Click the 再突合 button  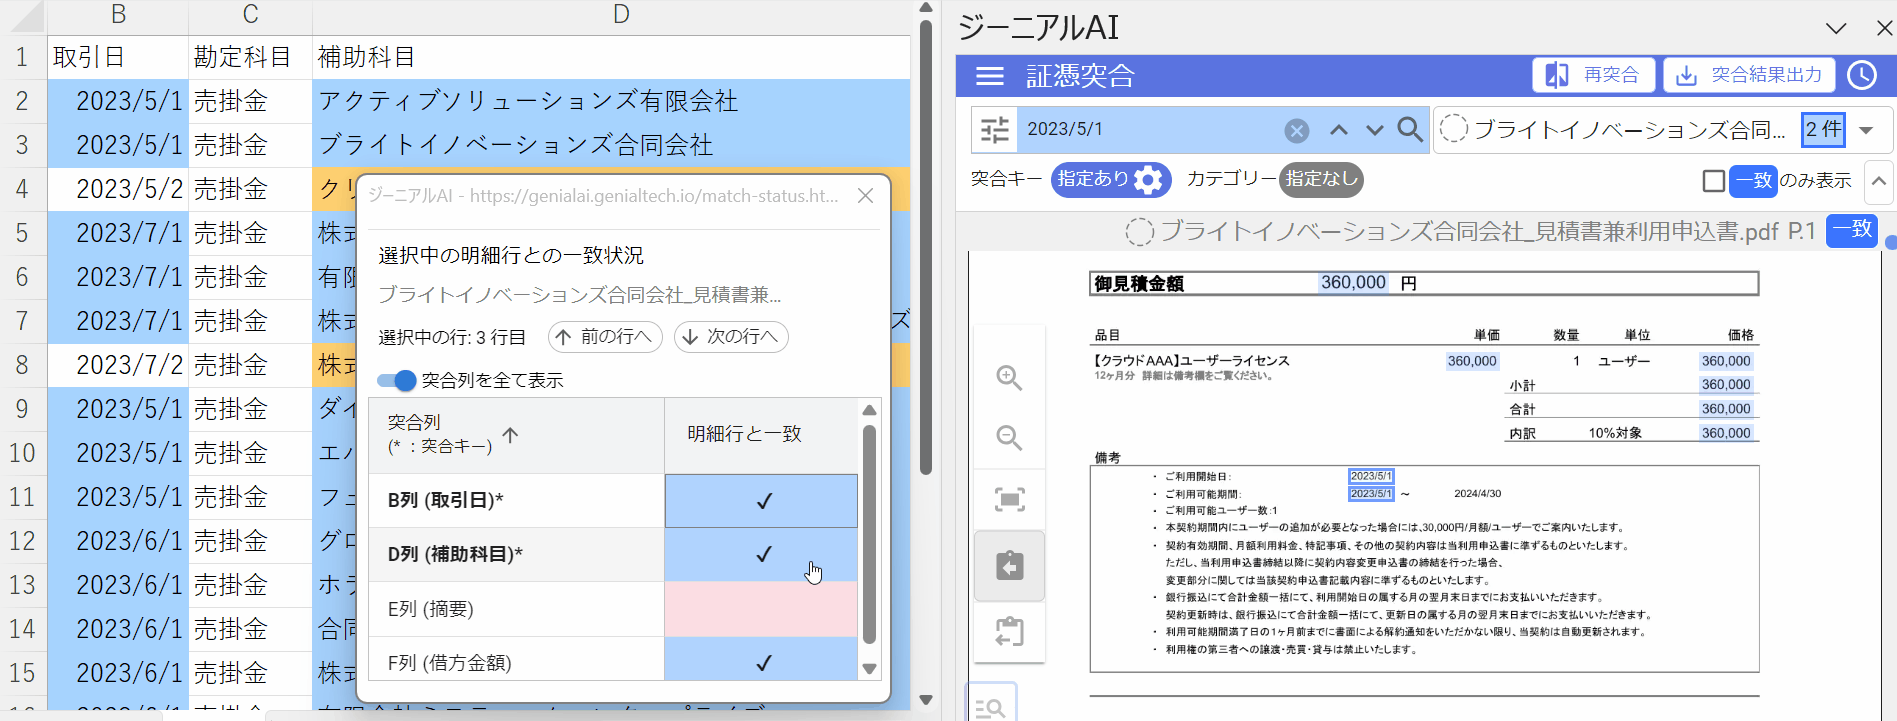click(x=1593, y=75)
